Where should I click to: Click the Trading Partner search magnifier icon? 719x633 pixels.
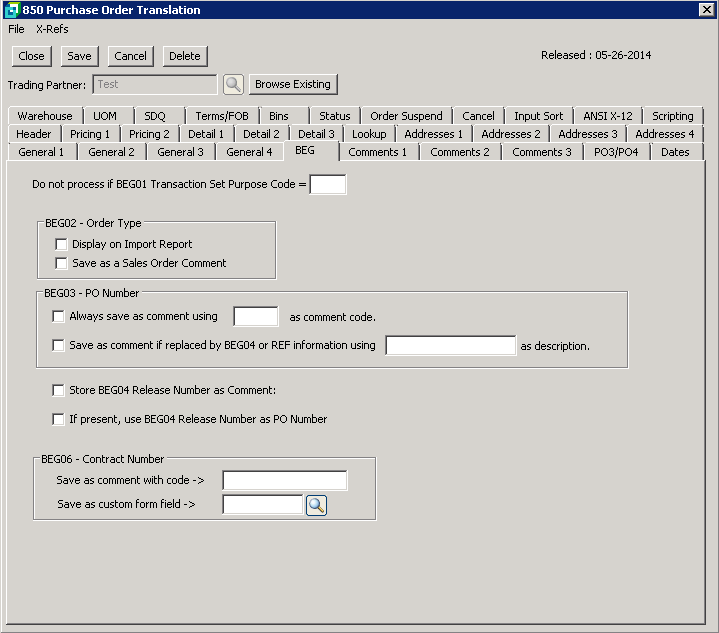point(233,85)
